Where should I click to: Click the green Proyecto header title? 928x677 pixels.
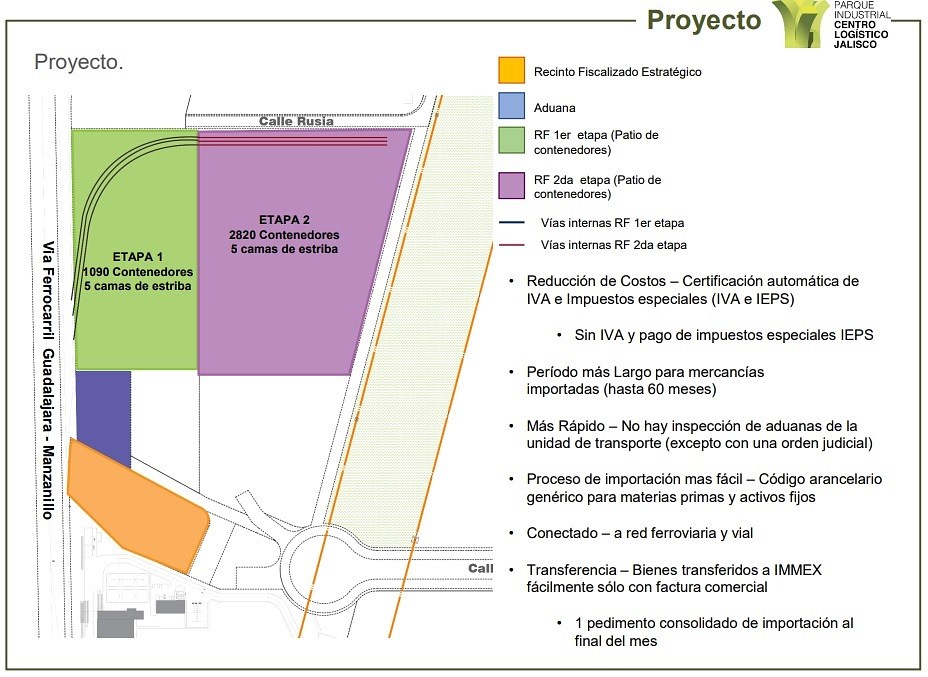tap(703, 20)
